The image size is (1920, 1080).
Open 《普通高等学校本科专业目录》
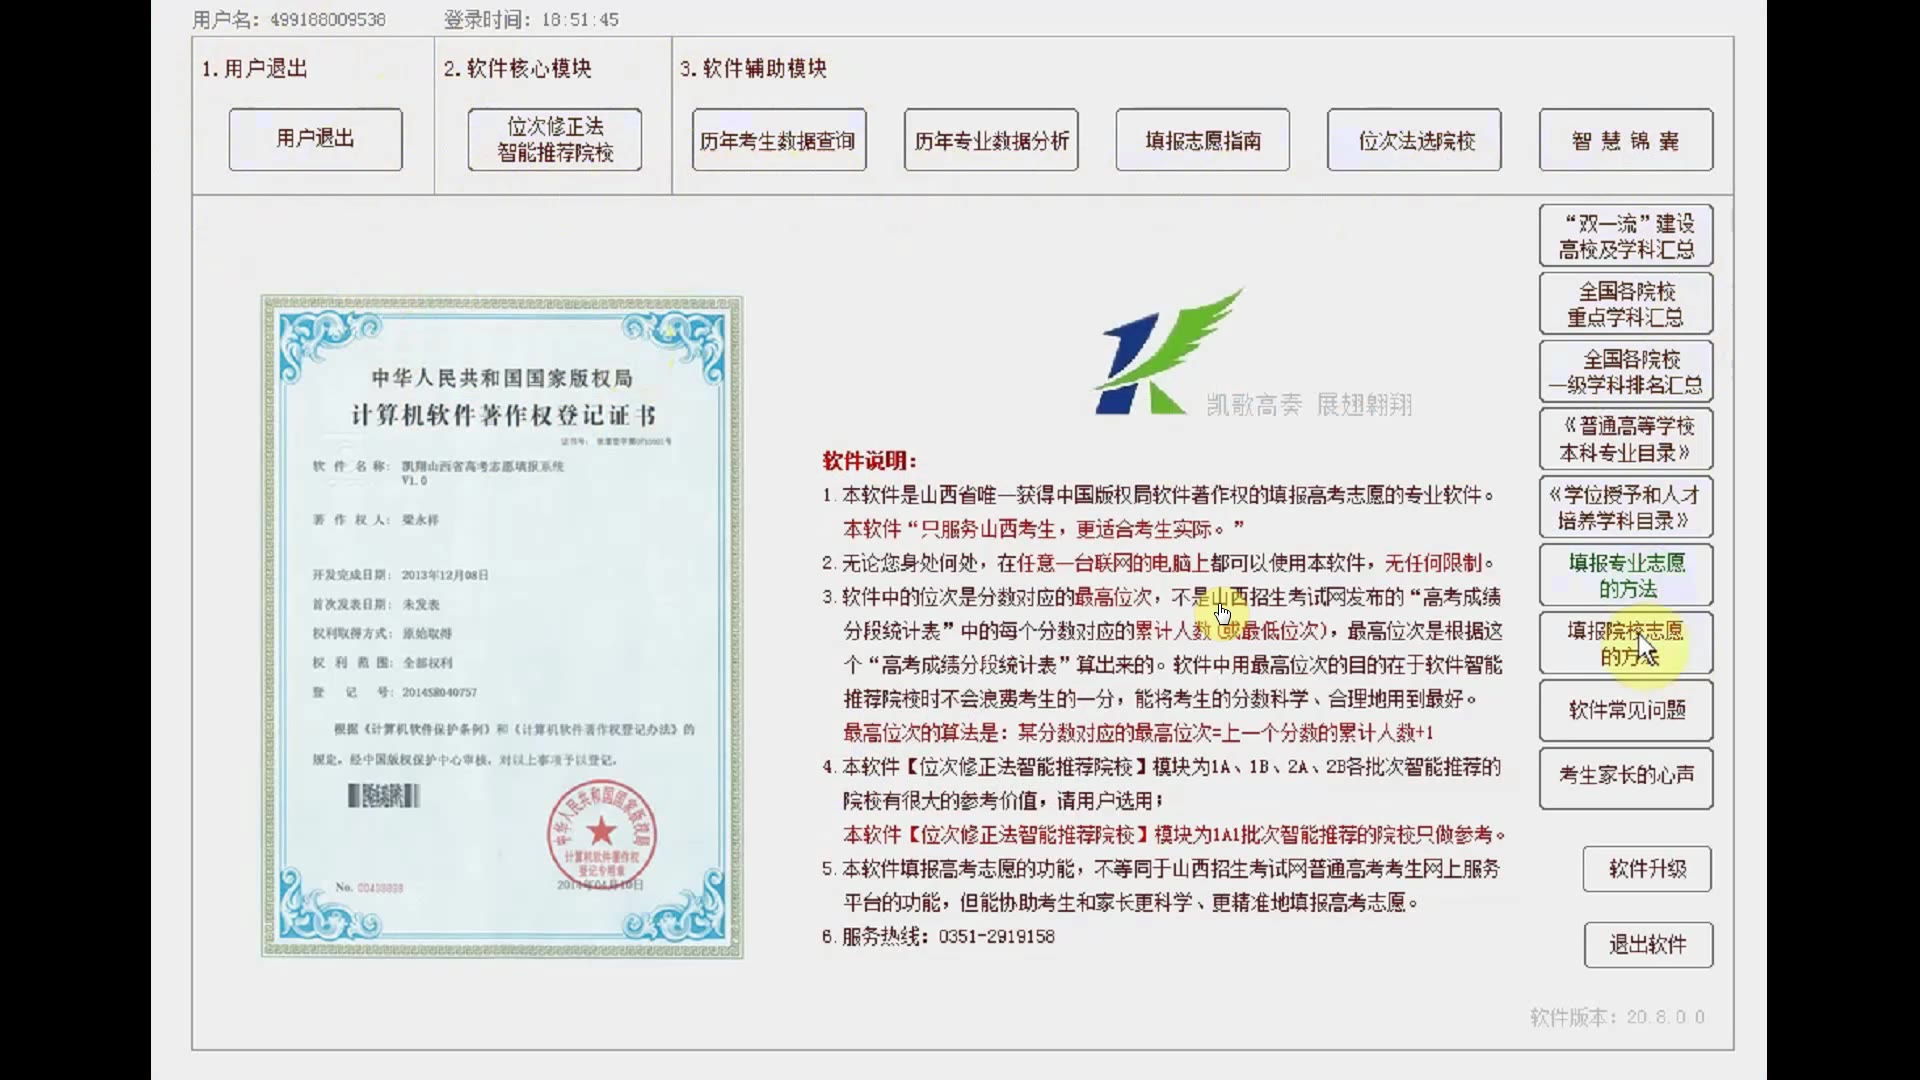(x=1626, y=439)
